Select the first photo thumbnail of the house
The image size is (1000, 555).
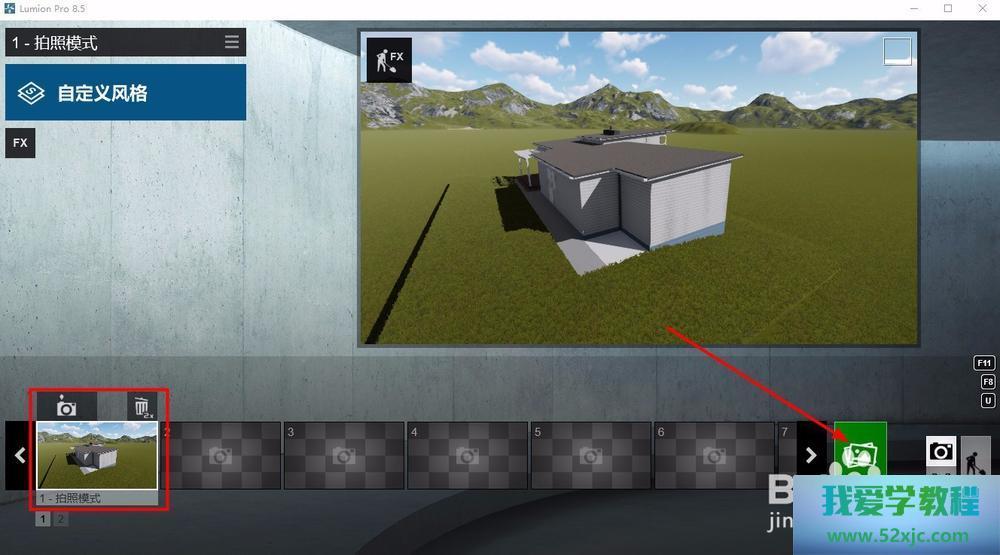tap(97, 455)
